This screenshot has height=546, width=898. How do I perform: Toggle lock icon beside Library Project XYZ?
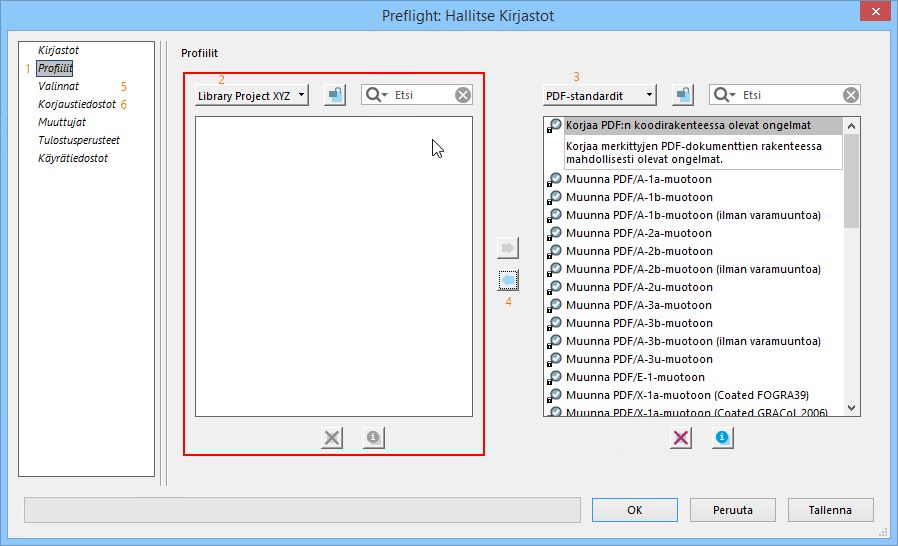tap(335, 95)
